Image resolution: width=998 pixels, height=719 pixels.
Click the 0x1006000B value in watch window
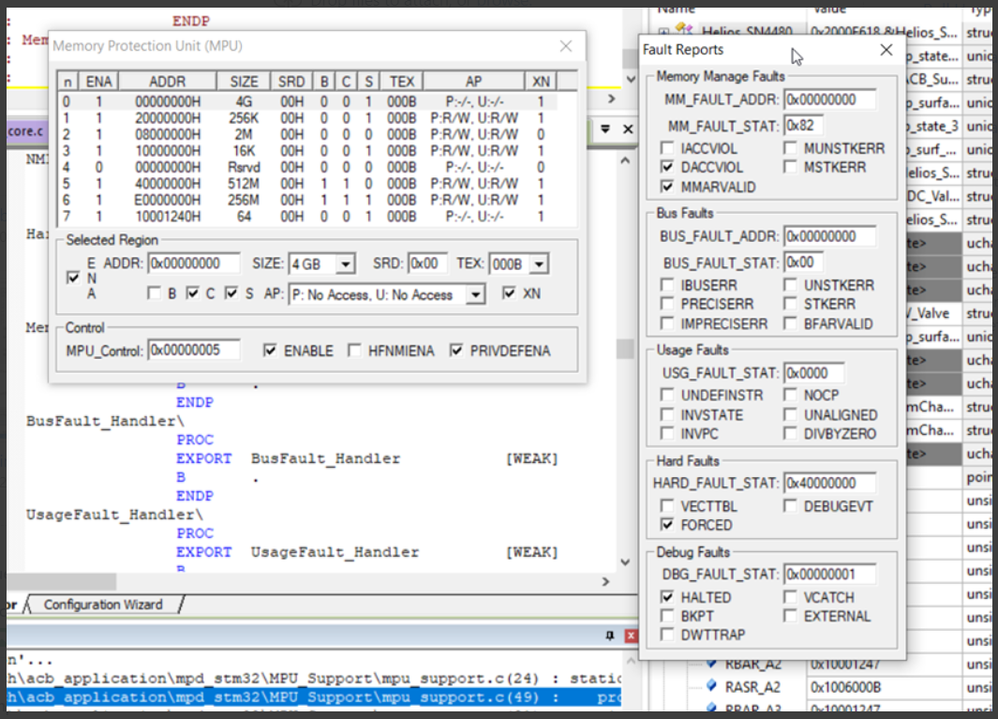tap(845, 687)
